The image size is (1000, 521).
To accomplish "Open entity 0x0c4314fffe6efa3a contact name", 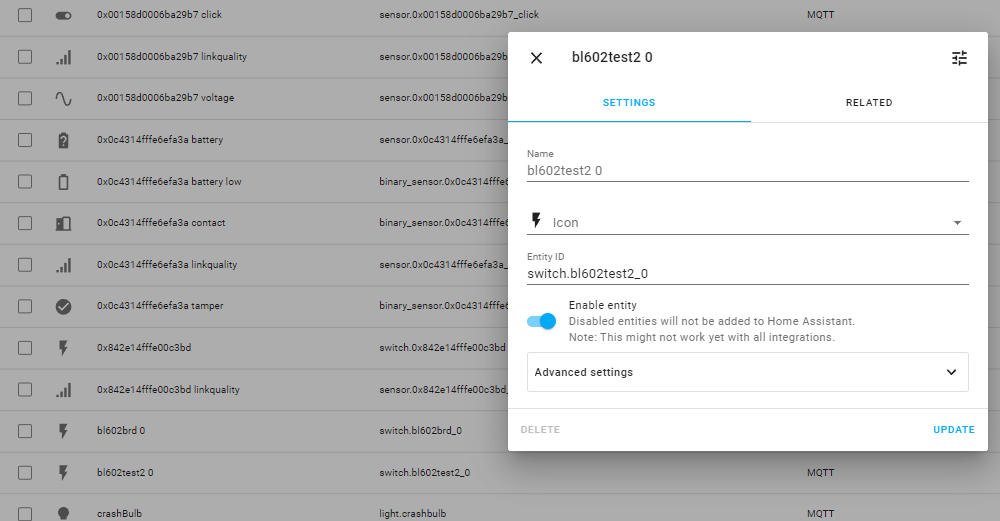I will coord(161,223).
